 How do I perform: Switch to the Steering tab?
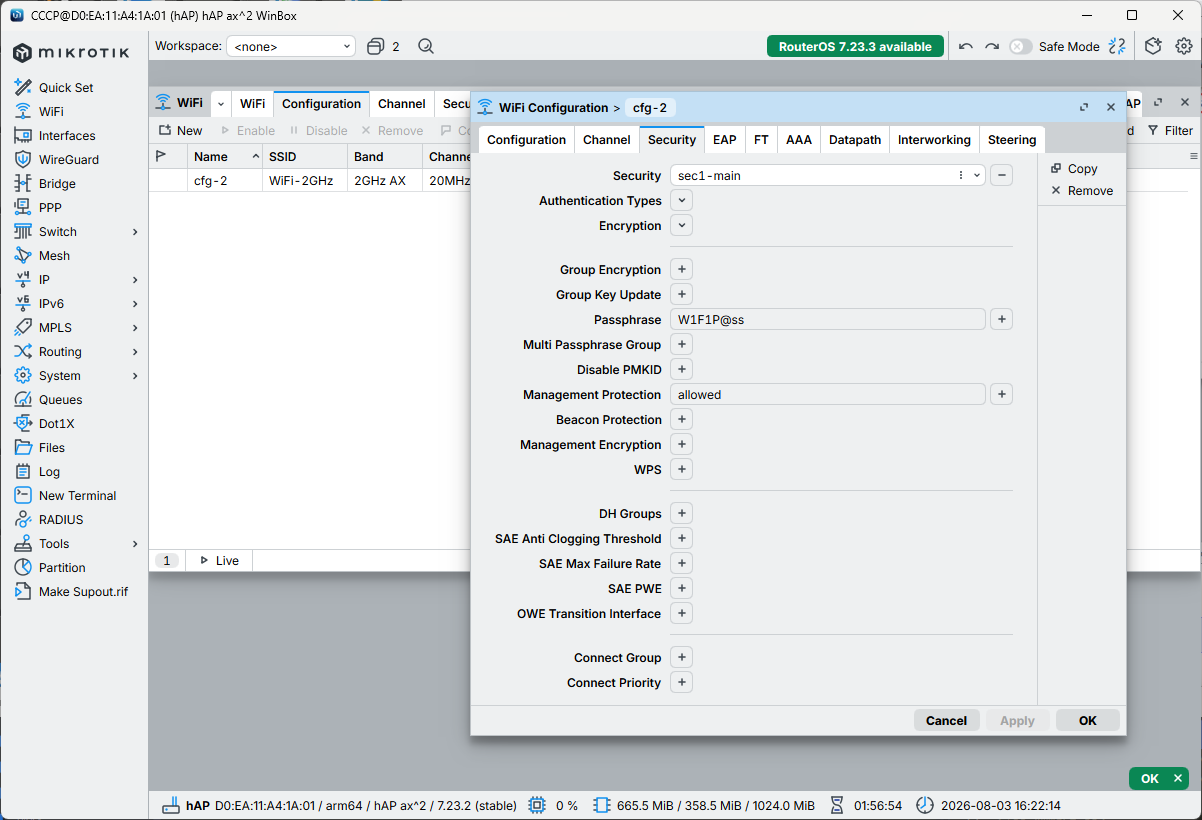[1012, 140]
